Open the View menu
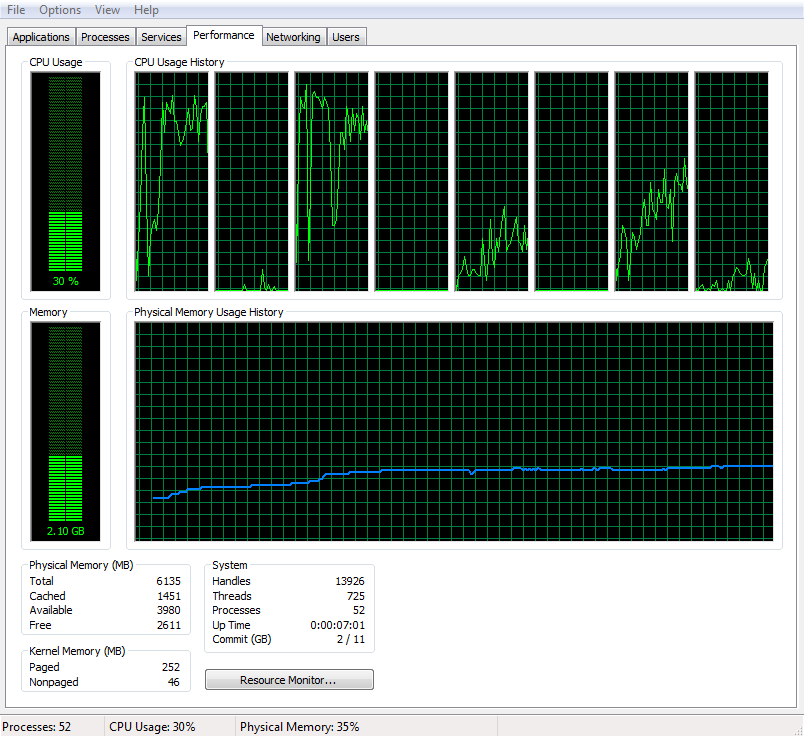804x737 pixels. [x=107, y=10]
